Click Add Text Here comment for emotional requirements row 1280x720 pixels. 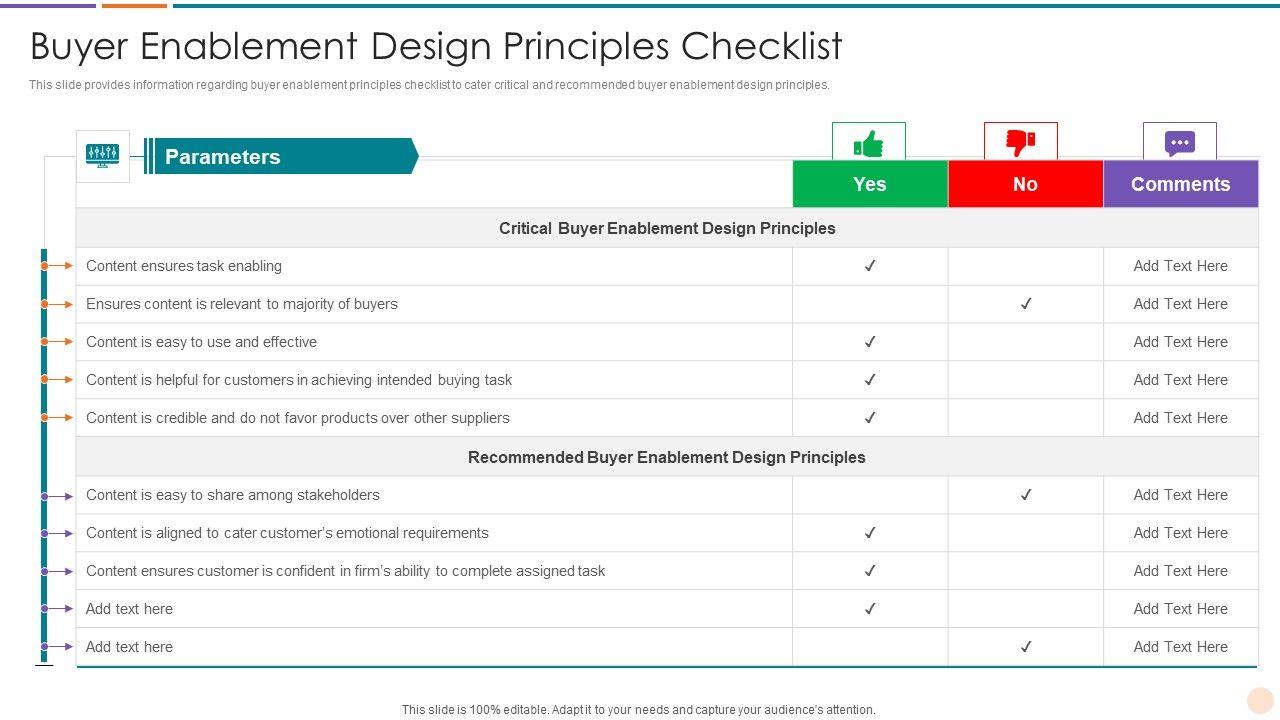click(x=1181, y=533)
